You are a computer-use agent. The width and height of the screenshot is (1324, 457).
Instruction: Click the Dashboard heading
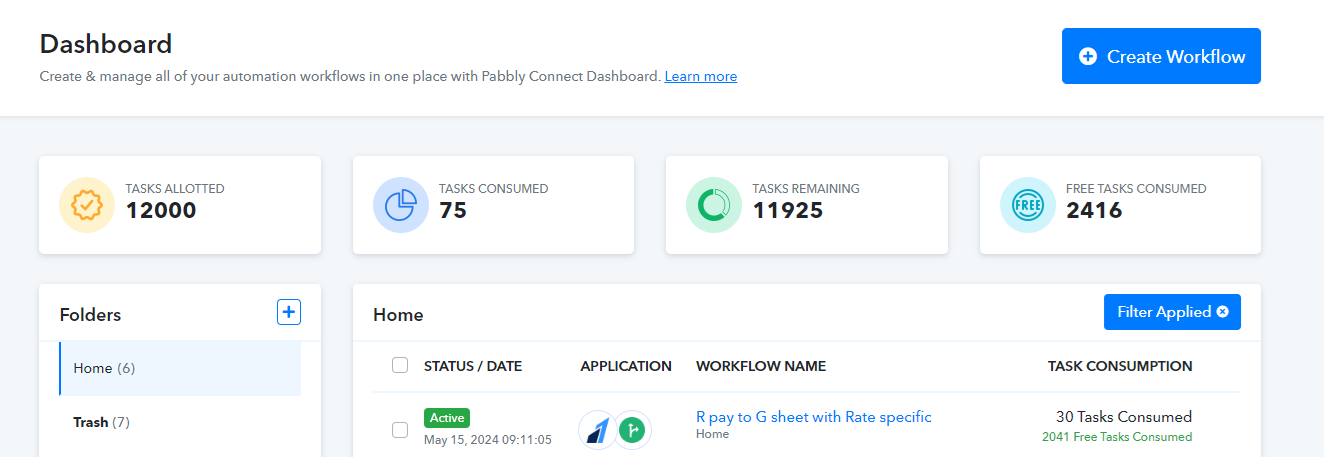(x=106, y=44)
